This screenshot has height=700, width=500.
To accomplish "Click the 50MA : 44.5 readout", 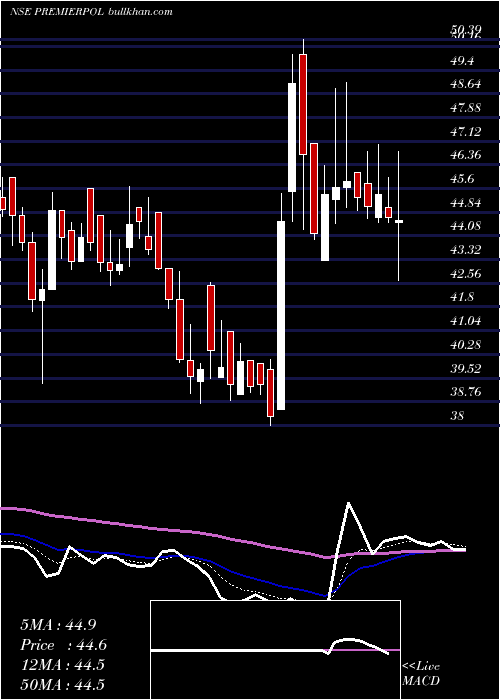I will coord(62,685).
